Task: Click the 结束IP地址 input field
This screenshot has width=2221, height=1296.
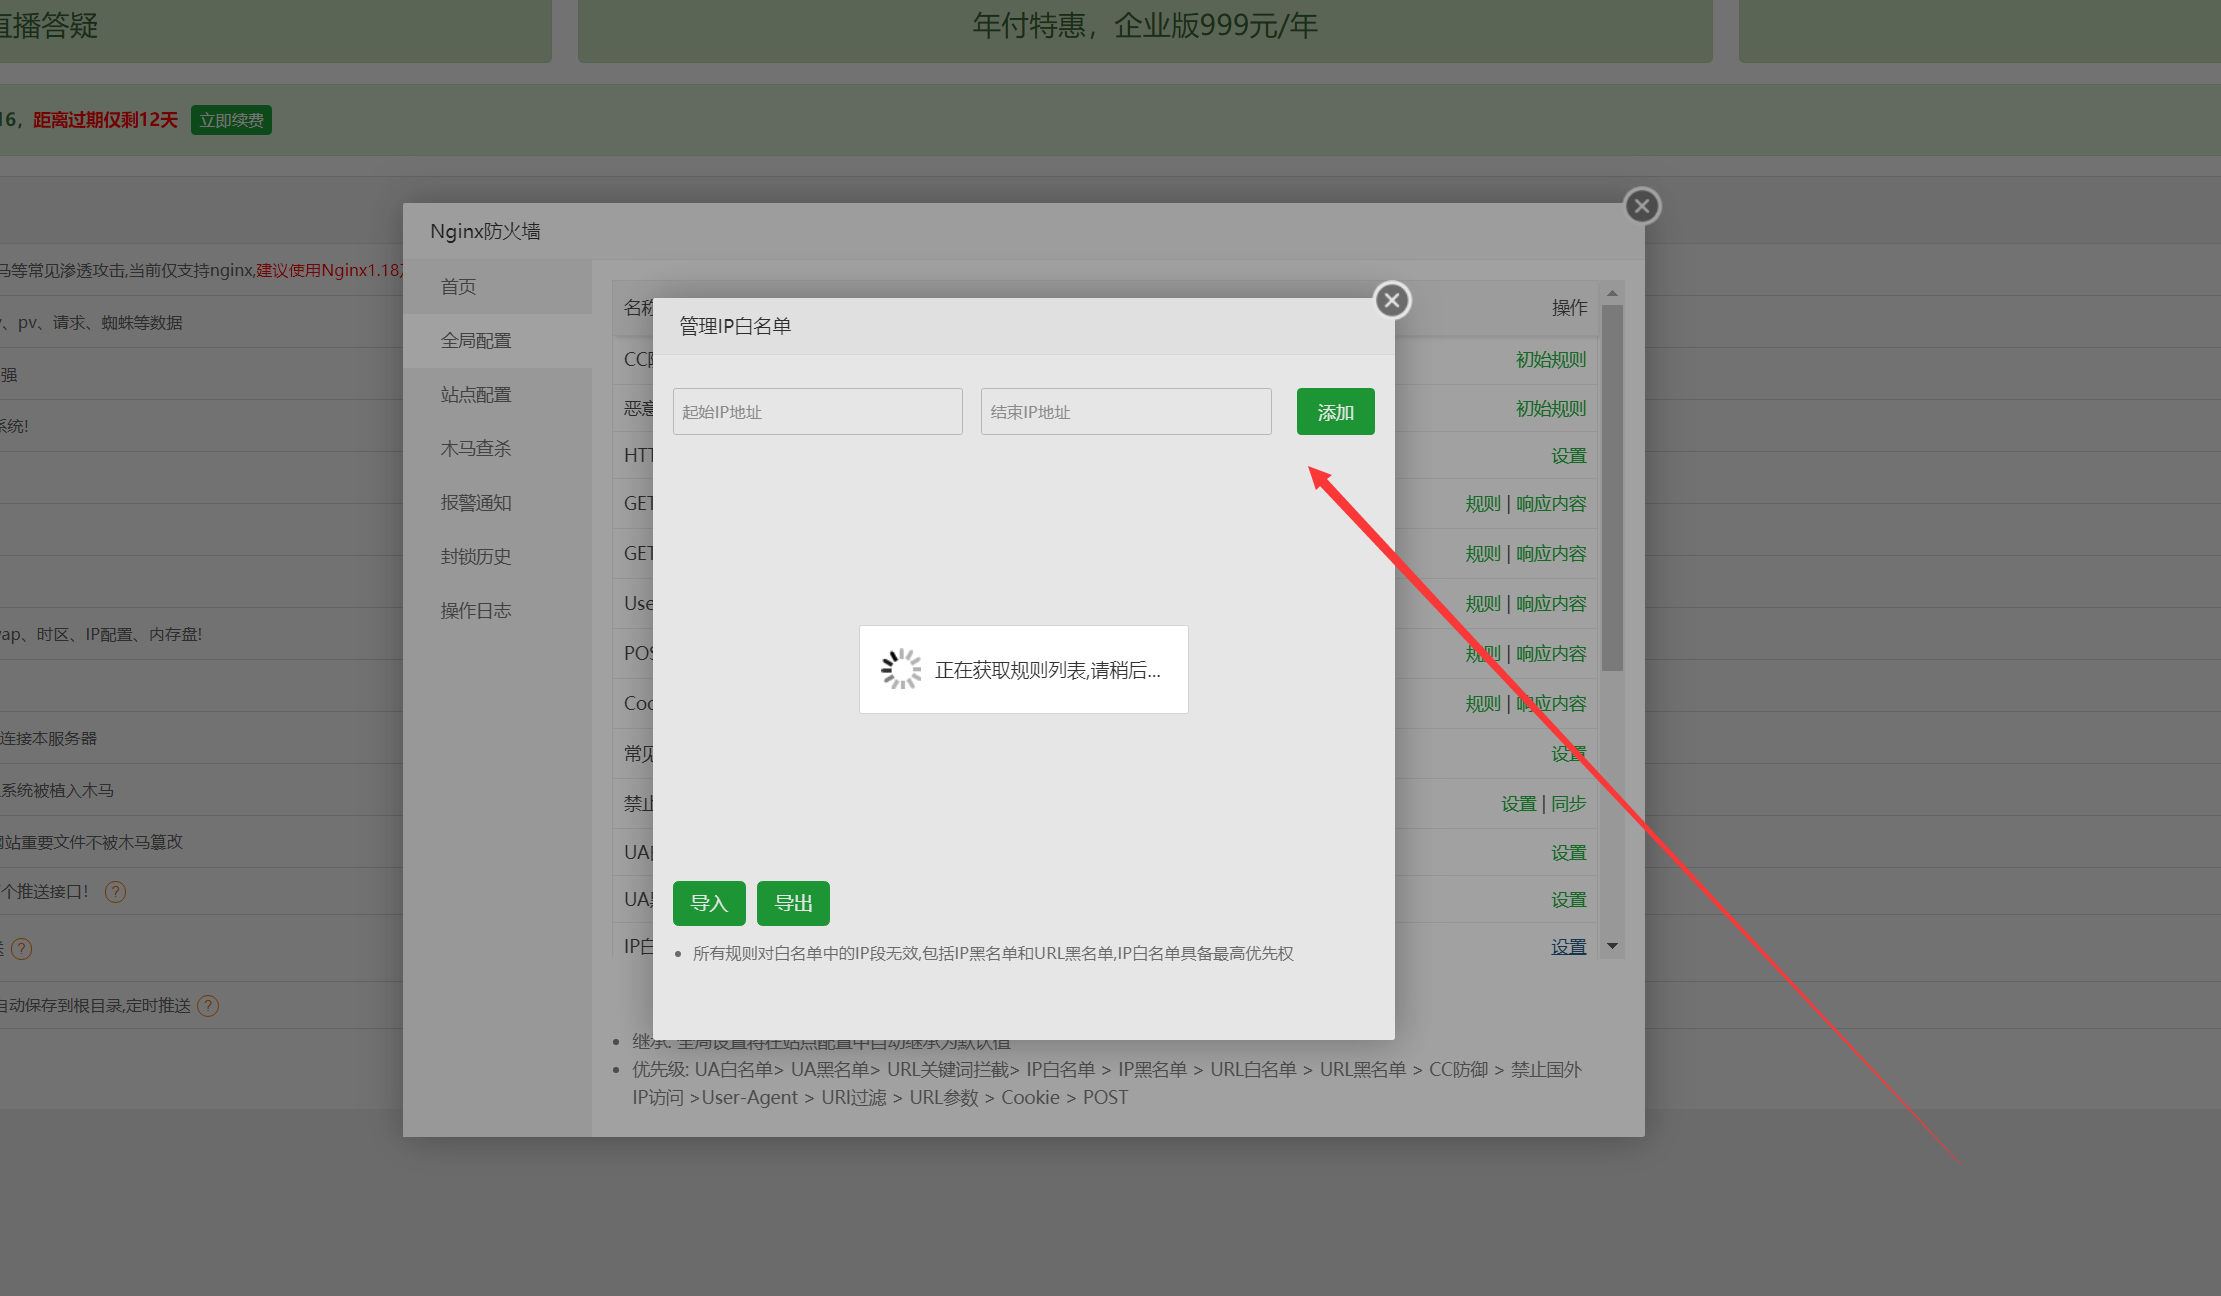Action: (x=1125, y=412)
